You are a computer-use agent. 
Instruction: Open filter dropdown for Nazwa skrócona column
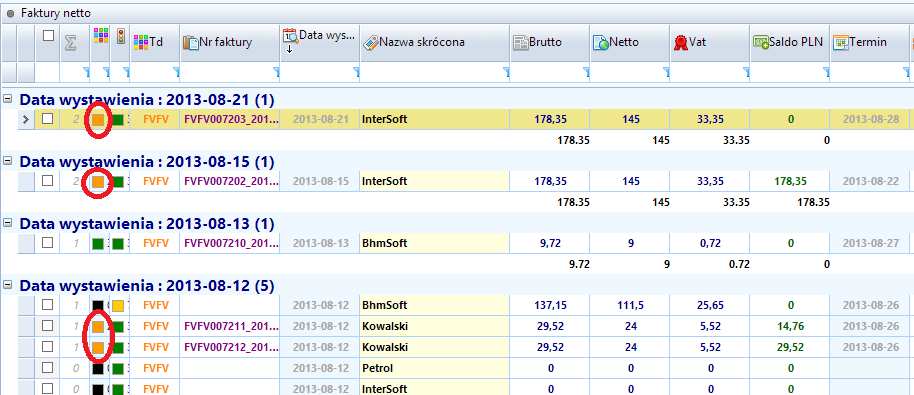pos(505,72)
